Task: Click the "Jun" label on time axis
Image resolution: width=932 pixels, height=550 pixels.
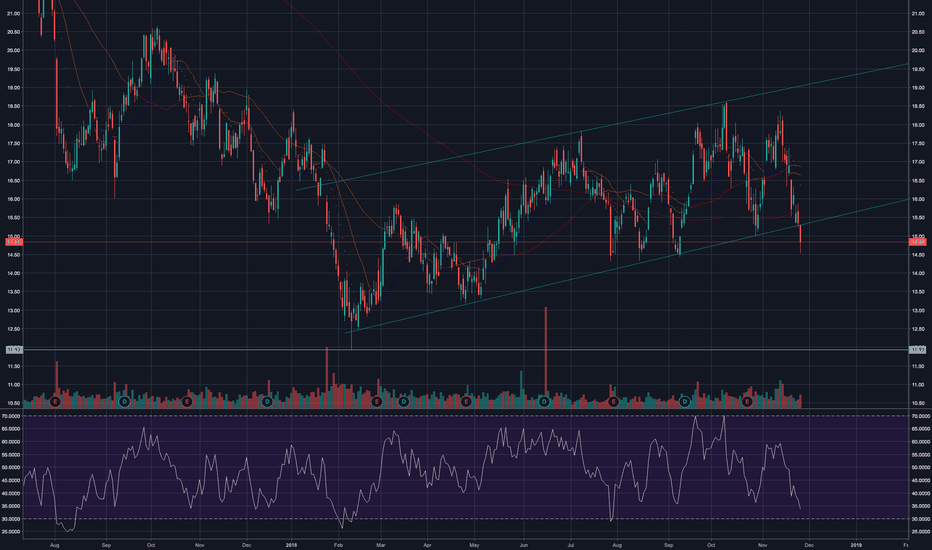Action: [524, 545]
